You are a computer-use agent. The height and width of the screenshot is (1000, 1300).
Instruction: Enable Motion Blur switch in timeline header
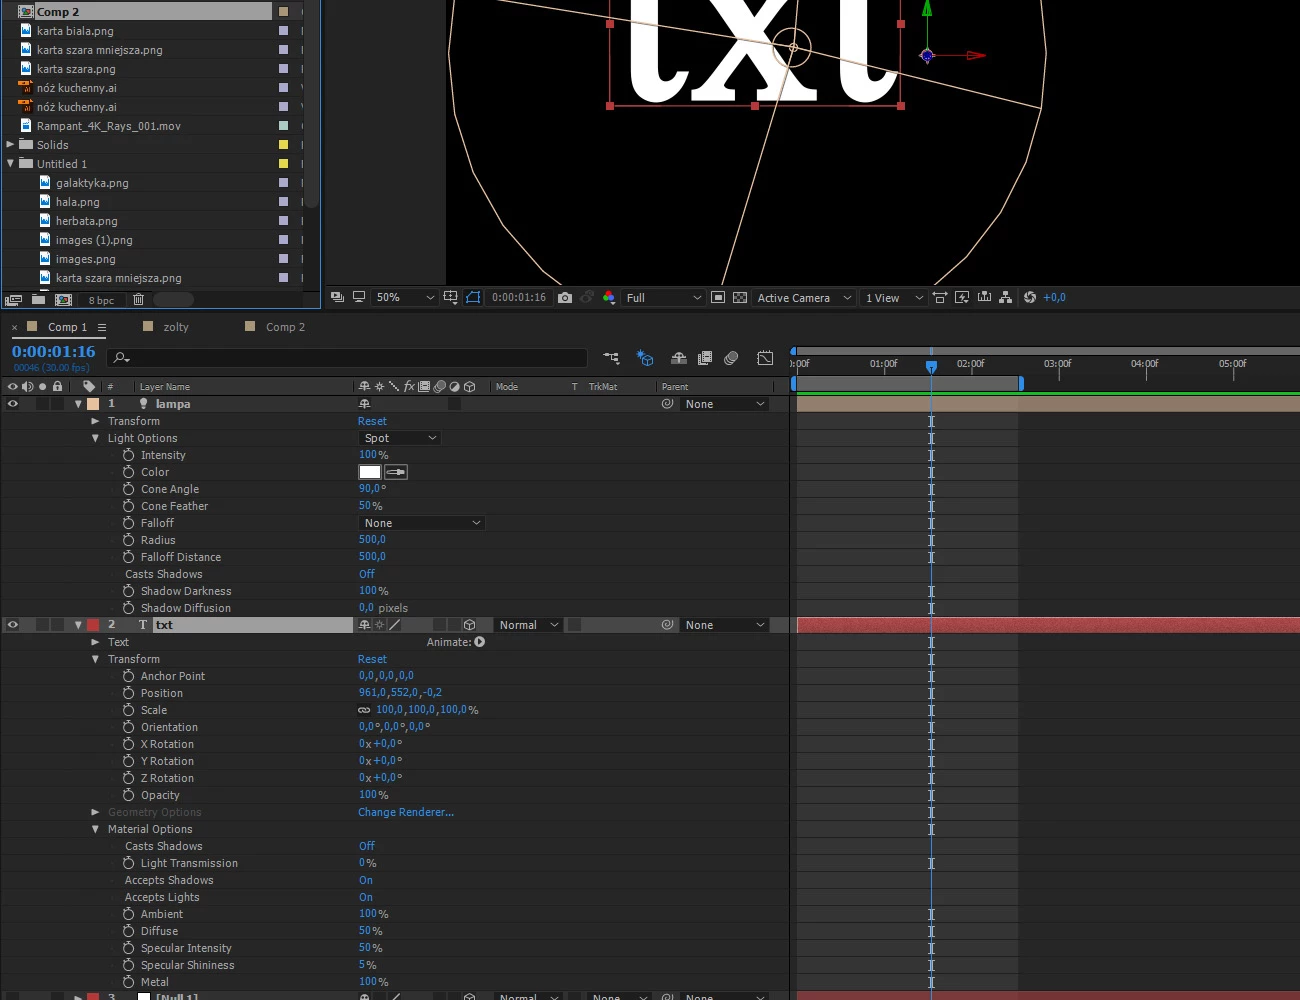pos(731,358)
